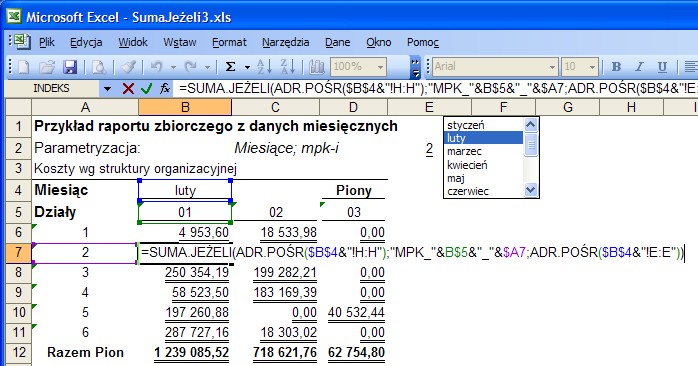This screenshot has height=366, width=698.
Task: Toggle Bold formatting
Action: tap(617, 67)
